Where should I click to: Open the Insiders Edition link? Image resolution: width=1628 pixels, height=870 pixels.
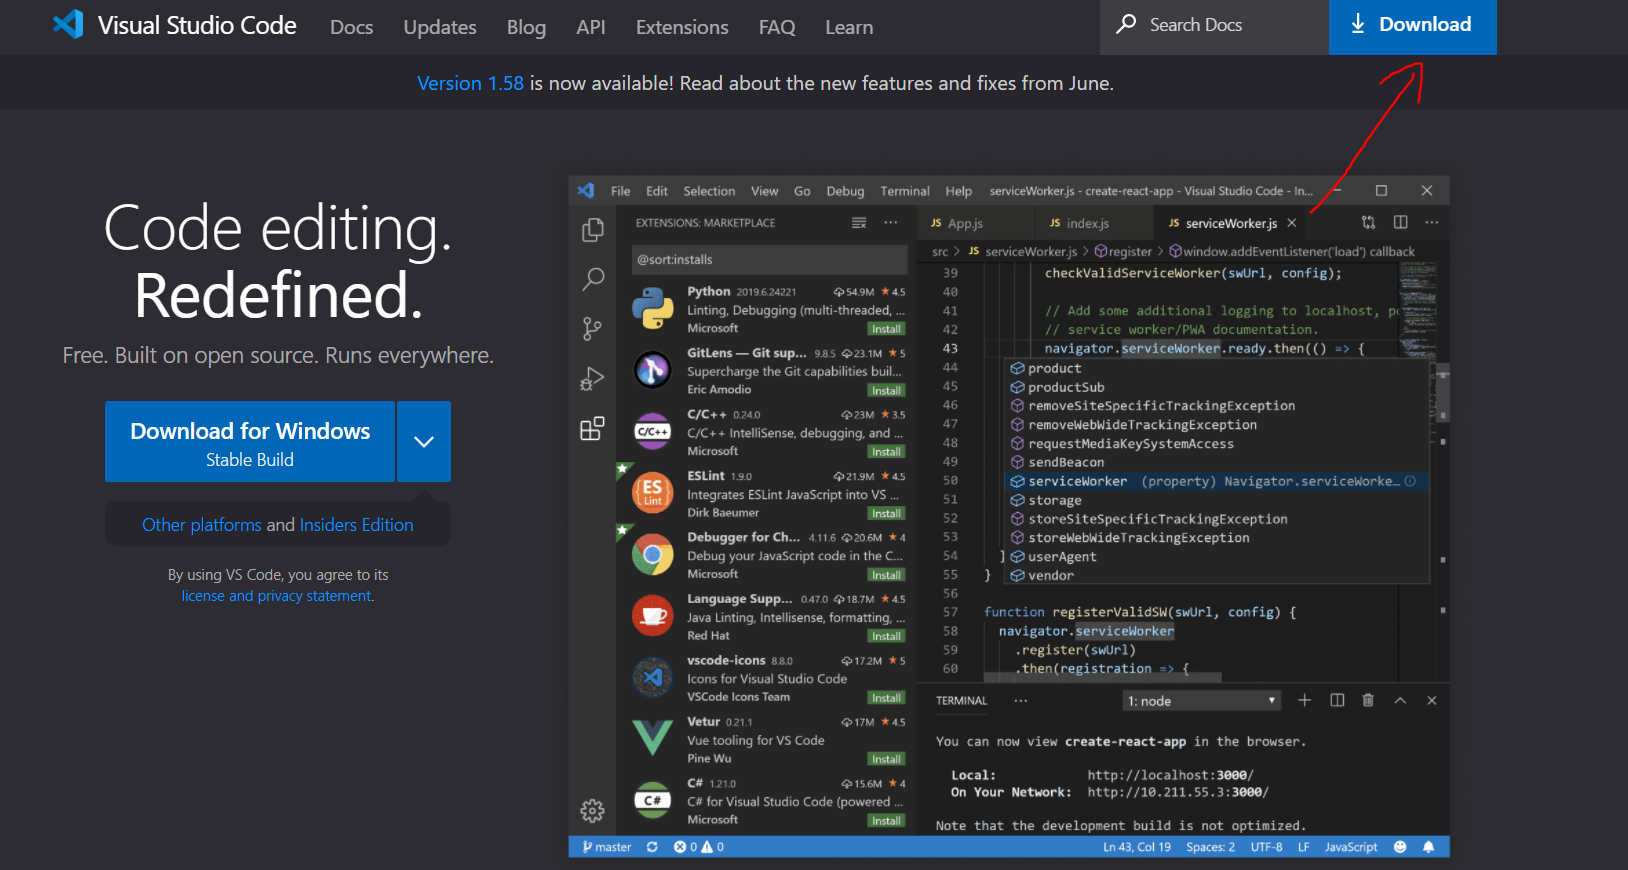pos(356,525)
